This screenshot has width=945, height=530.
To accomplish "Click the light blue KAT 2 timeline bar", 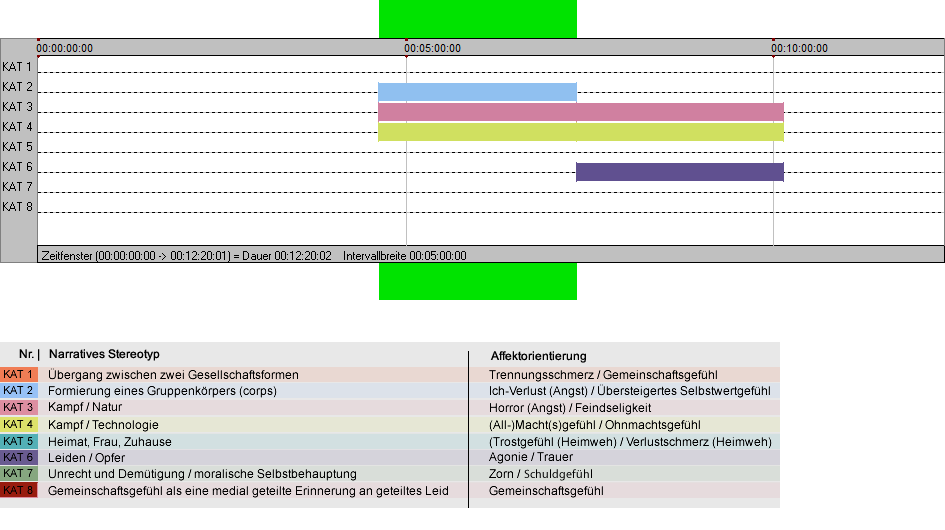I will tap(477, 92).
